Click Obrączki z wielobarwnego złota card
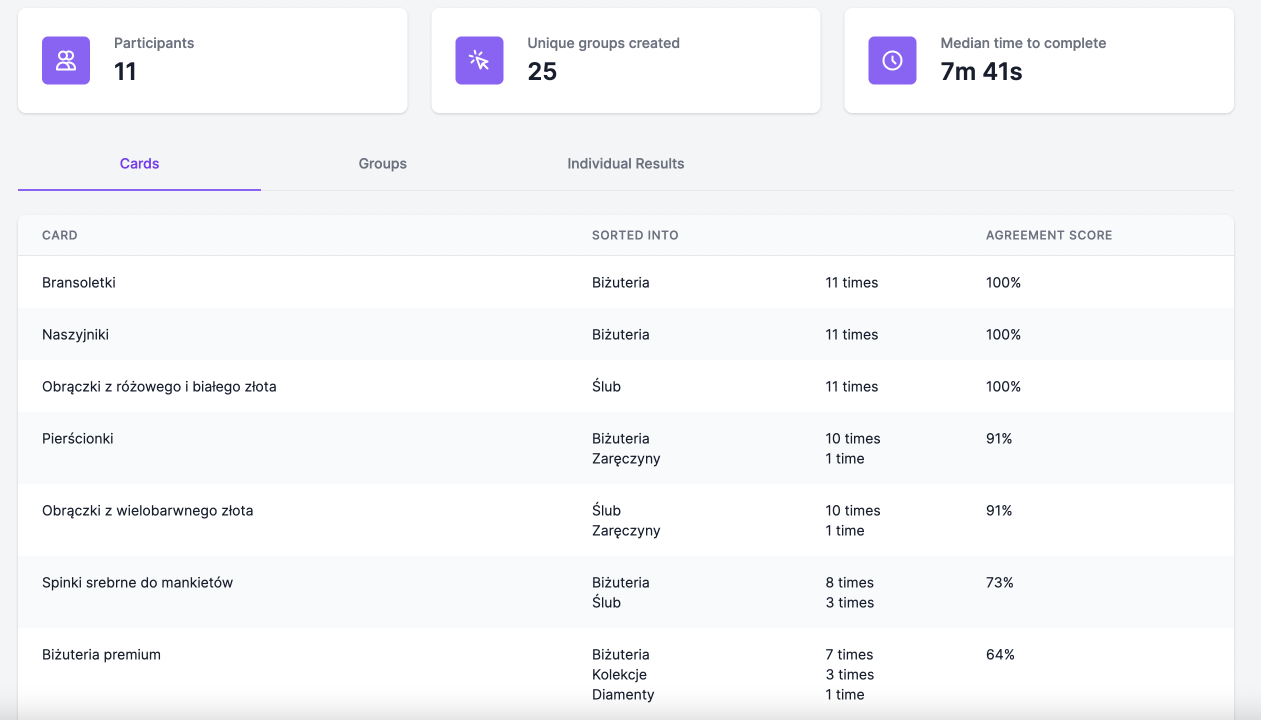This screenshot has height=720, width=1261. tap(147, 511)
